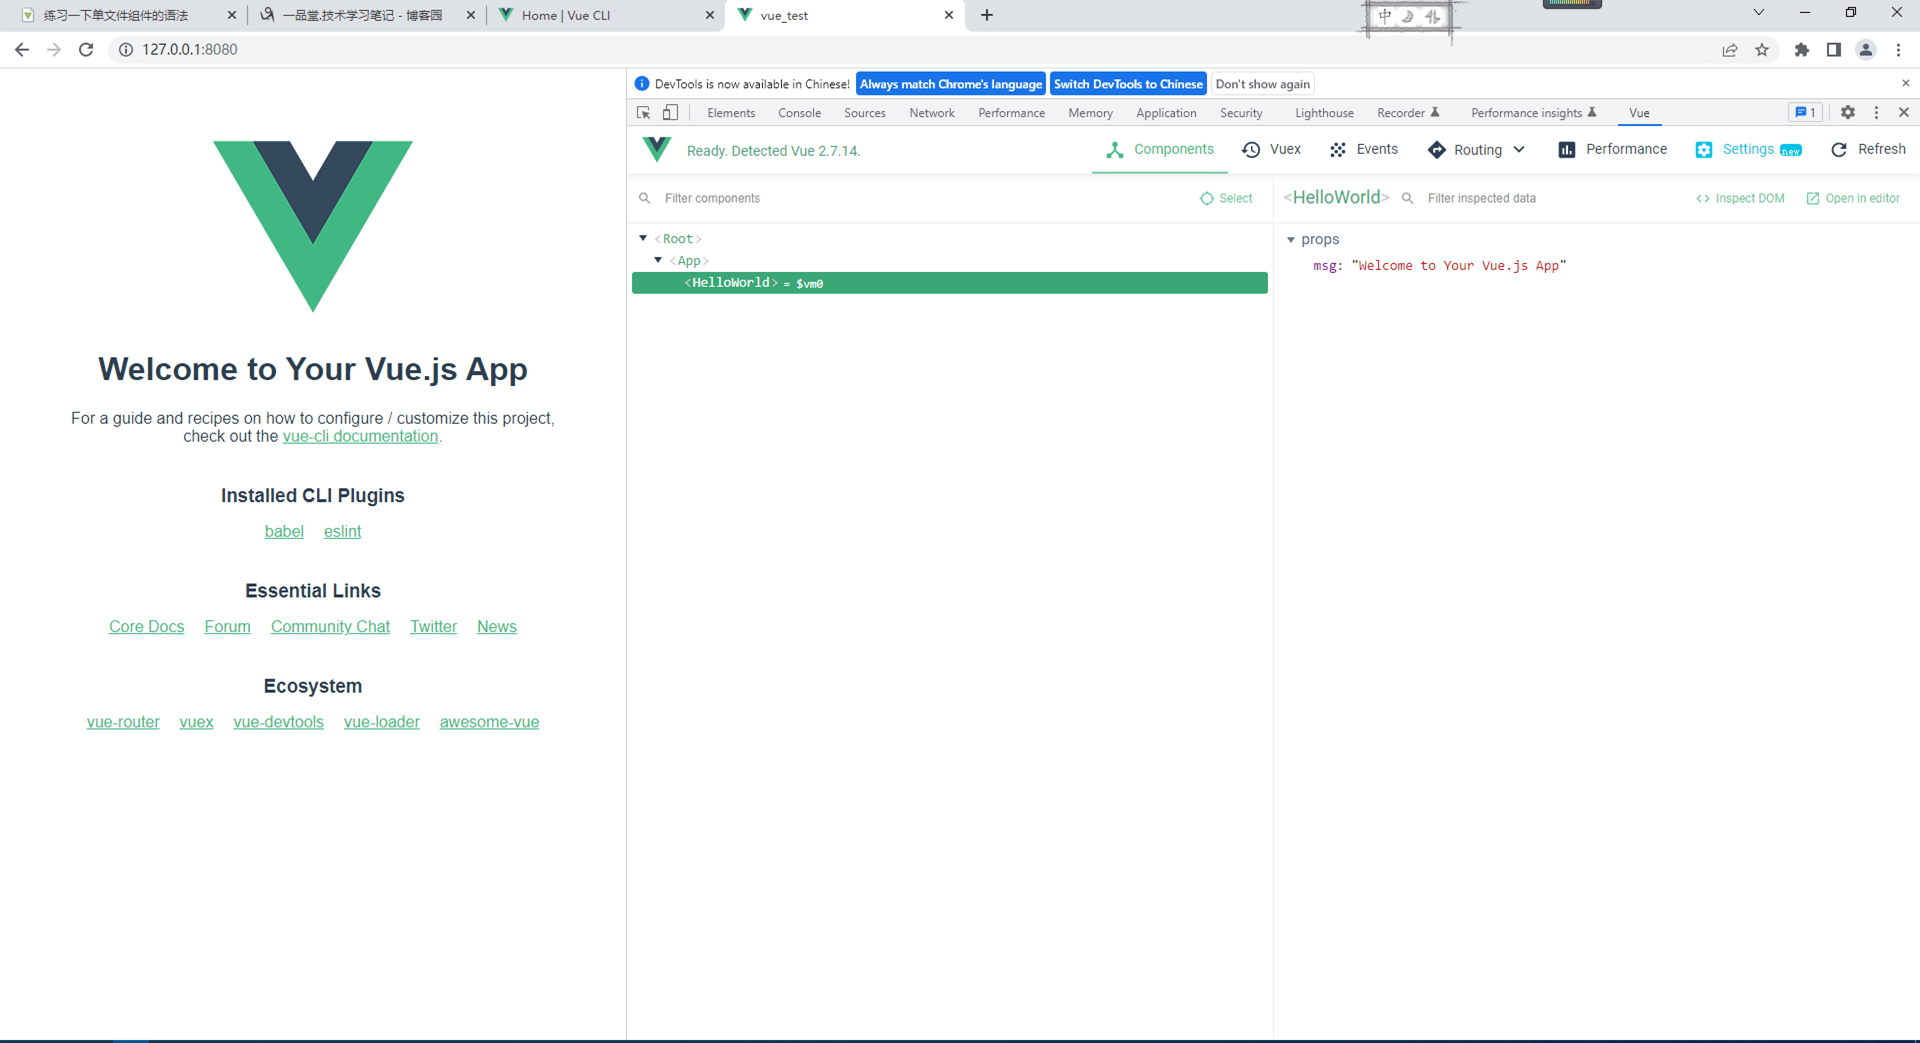Click Inspect DOM button
The width and height of the screenshot is (1920, 1043).
tap(1740, 198)
